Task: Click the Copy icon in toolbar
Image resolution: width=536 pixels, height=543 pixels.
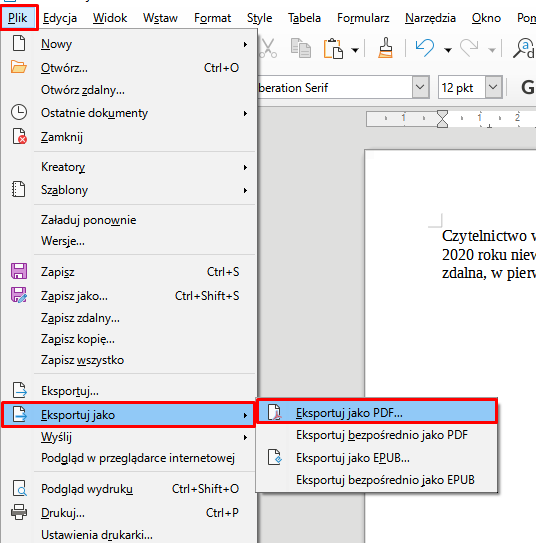Action: pyautogui.click(x=301, y=48)
